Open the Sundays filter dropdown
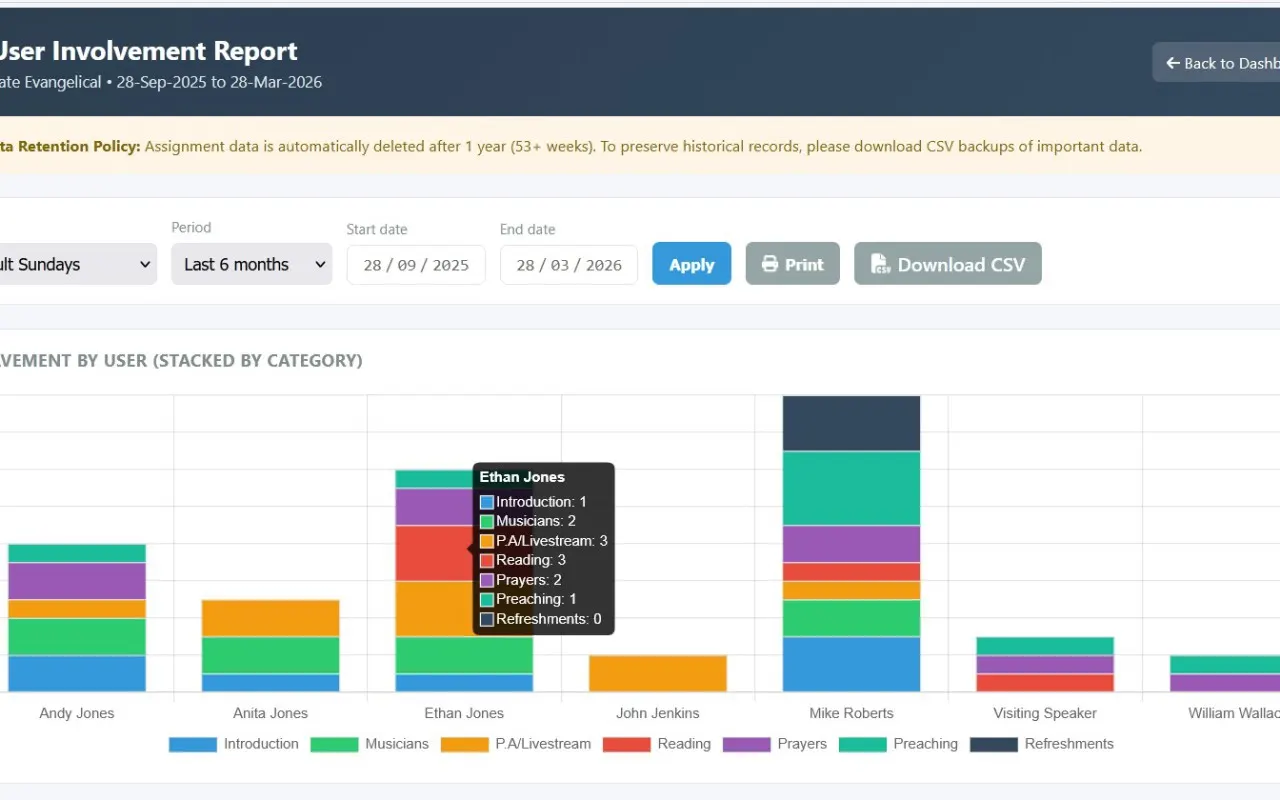The width and height of the screenshot is (1280, 800). pos(78,264)
